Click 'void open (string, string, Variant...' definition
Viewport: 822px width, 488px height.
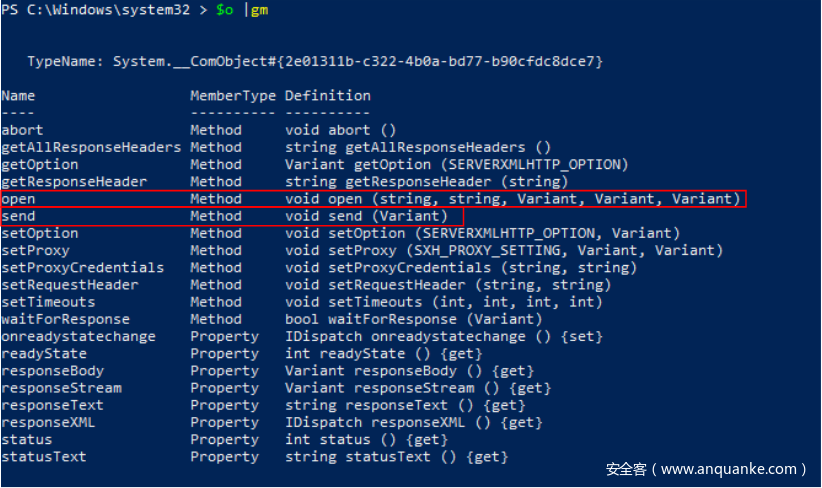[x=512, y=199]
